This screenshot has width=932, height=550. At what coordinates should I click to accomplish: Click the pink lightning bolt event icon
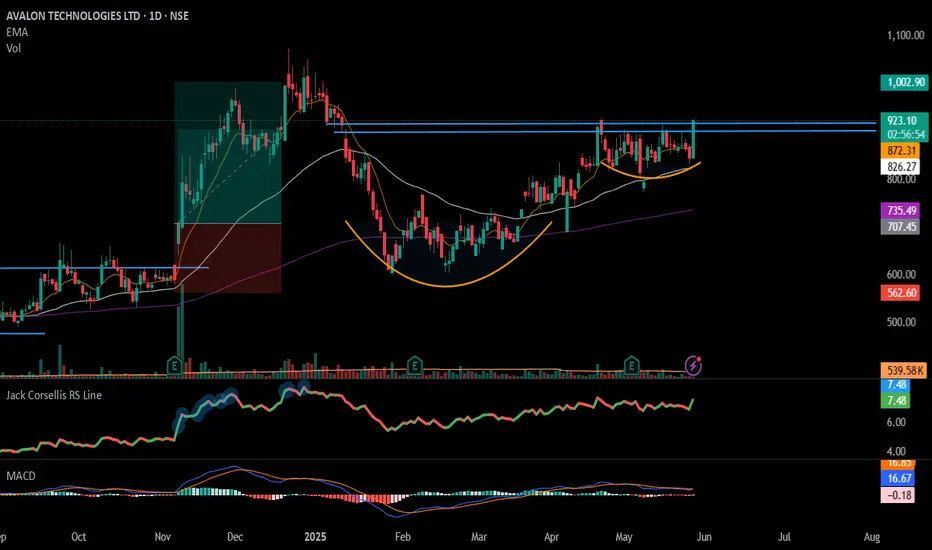(693, 366)
